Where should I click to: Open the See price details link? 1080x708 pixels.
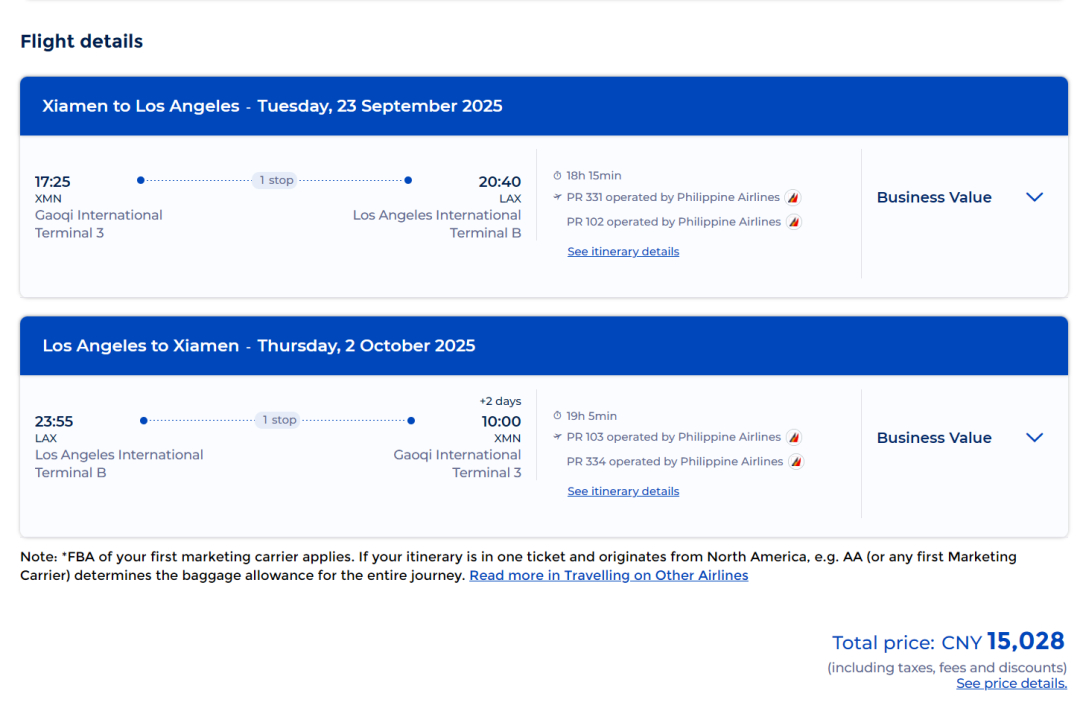pos(1011,684)
